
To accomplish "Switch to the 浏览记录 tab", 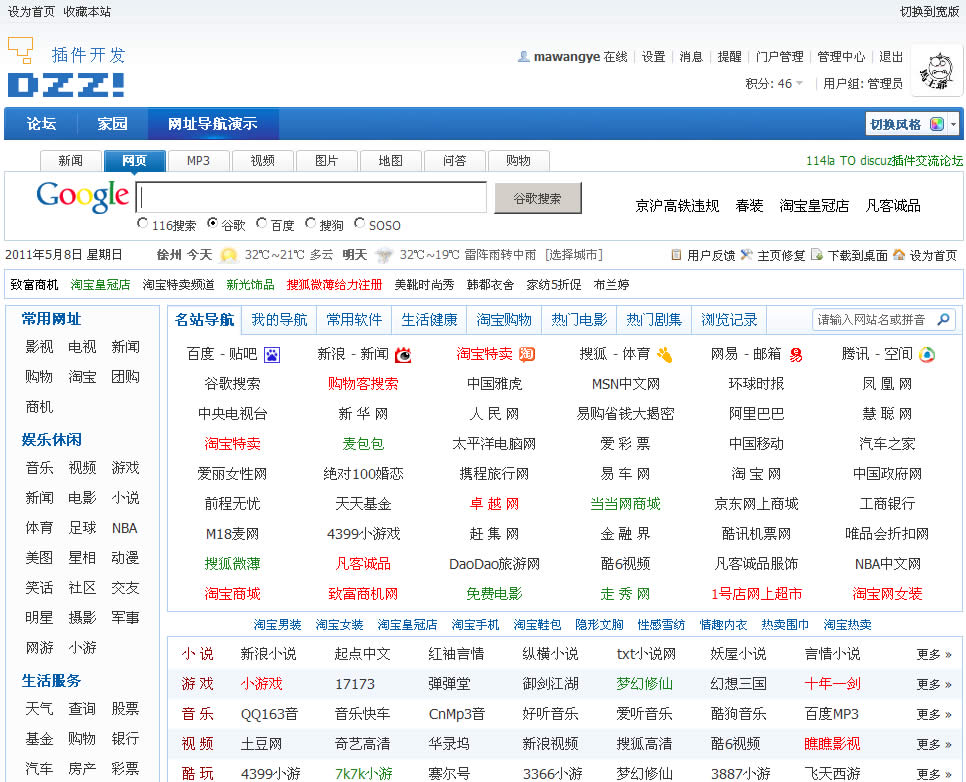I will tap(729, 320).
